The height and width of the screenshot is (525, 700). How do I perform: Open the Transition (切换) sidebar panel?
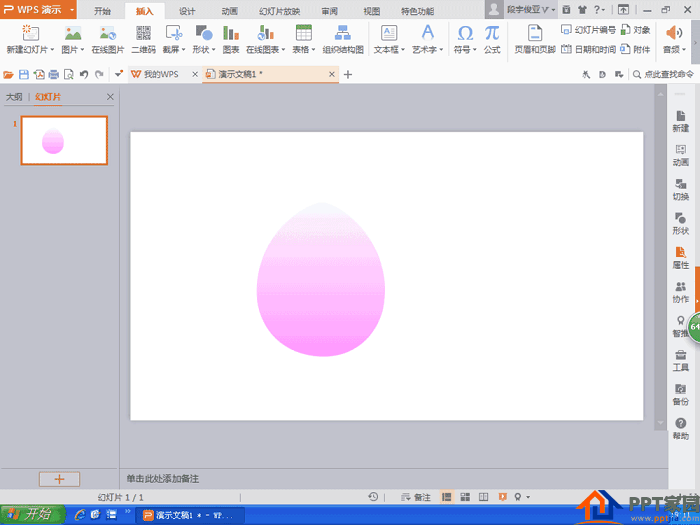pyautogui.click(x=680, y=190)
